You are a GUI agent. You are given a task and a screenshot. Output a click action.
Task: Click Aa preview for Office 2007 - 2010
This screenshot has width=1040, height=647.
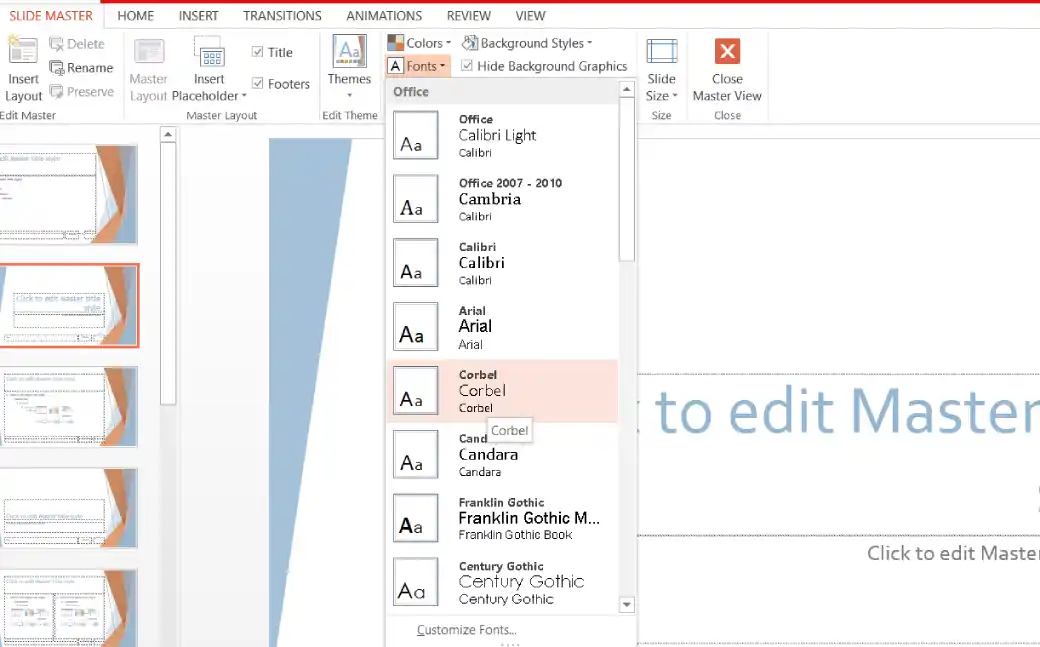(x=415, y=199)
